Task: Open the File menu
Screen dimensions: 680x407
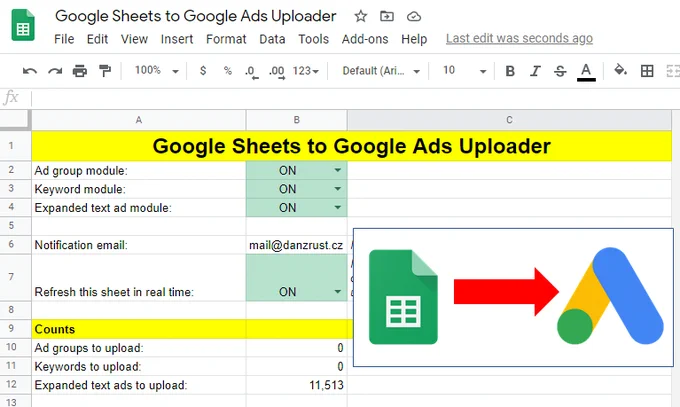Action: (x=64, y=39)
